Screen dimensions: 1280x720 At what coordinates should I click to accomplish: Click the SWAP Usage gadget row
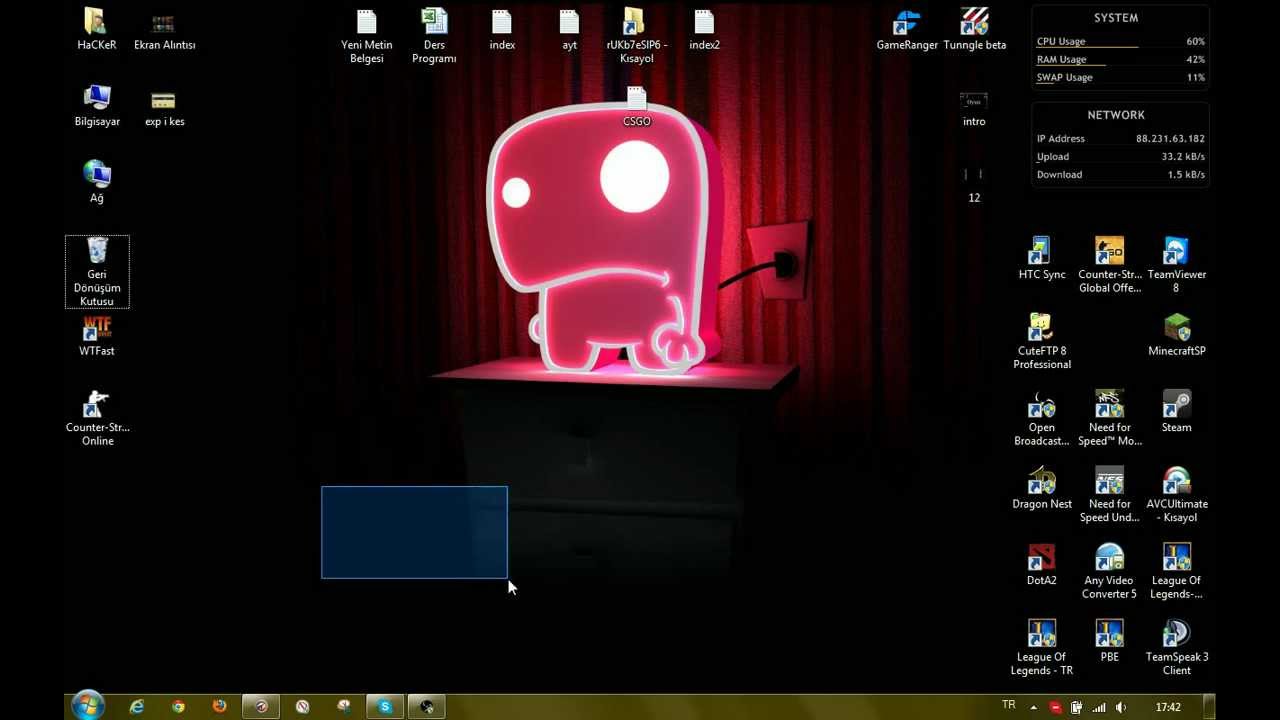(x=1120, y=77)
